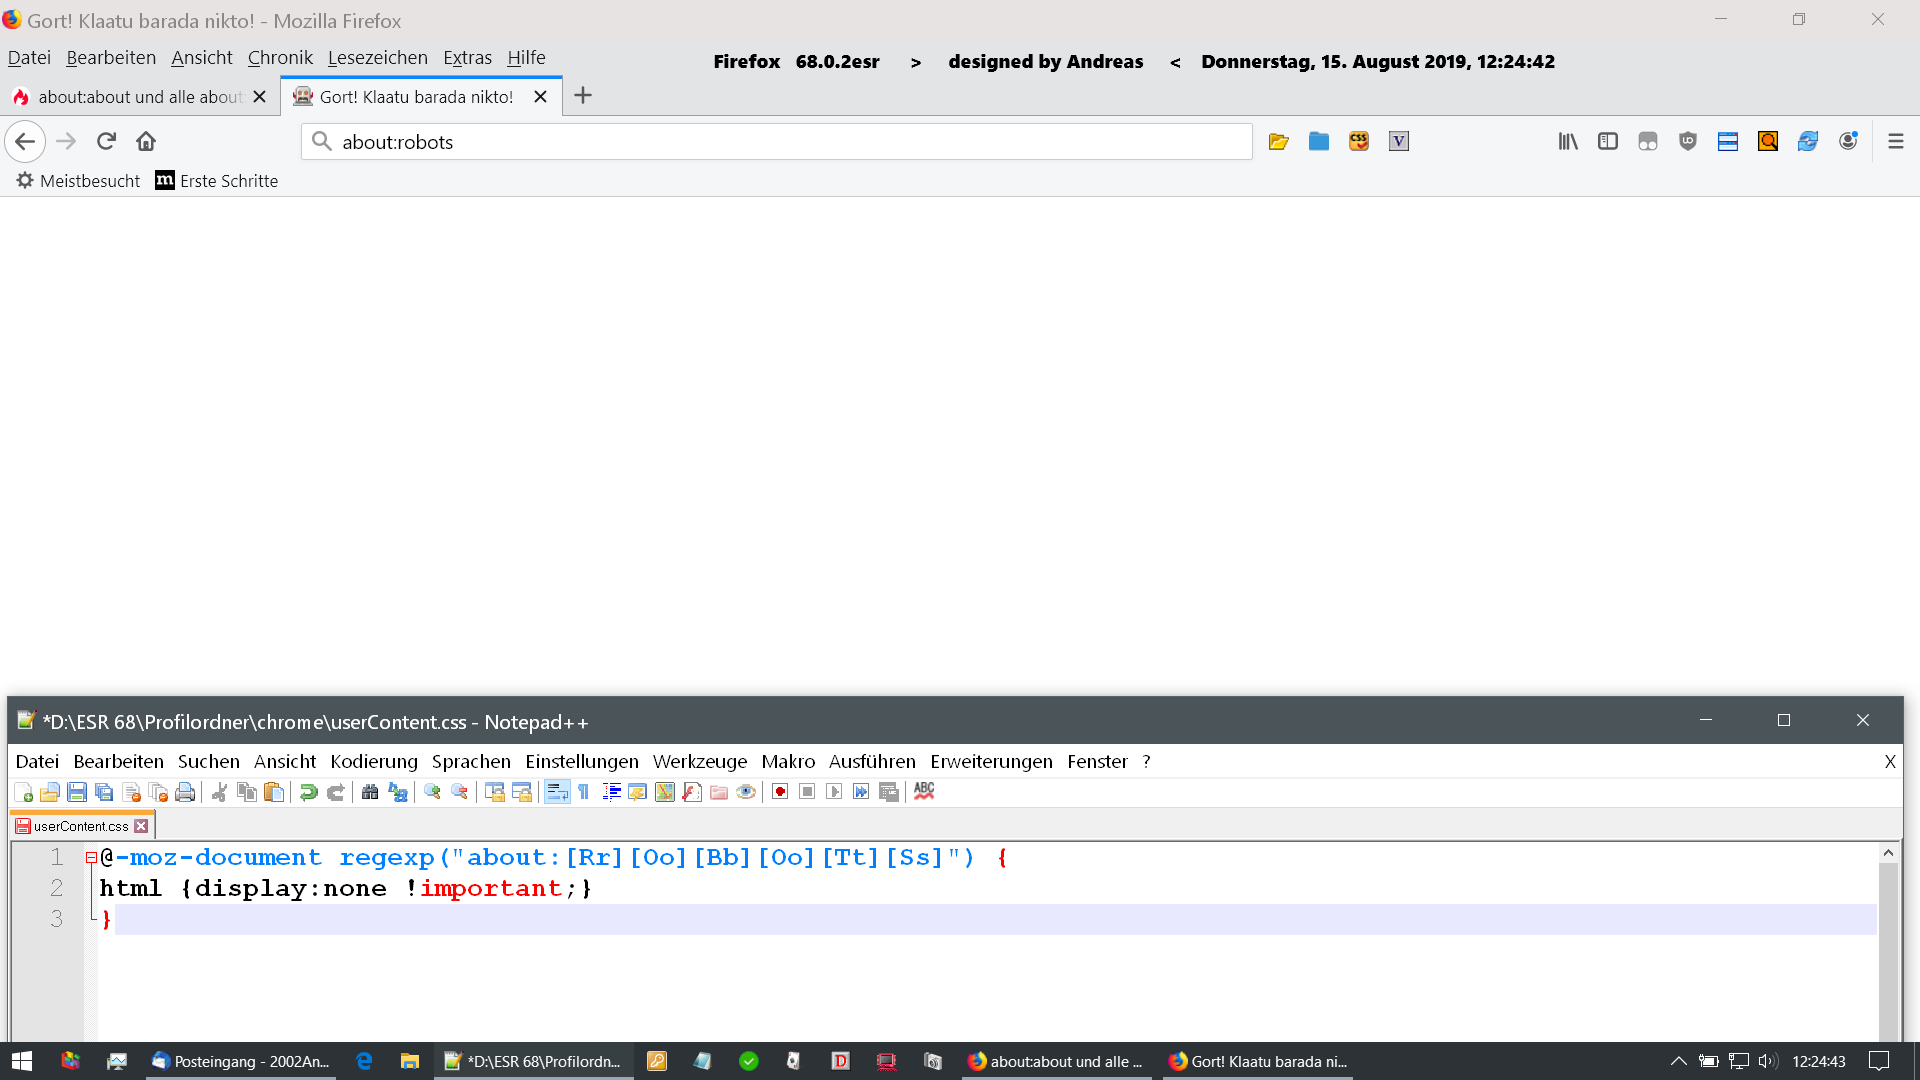Open the Kodierung menu in Notepad++
Screen dimensions: 1920x1080
click(x=373, y=761)
